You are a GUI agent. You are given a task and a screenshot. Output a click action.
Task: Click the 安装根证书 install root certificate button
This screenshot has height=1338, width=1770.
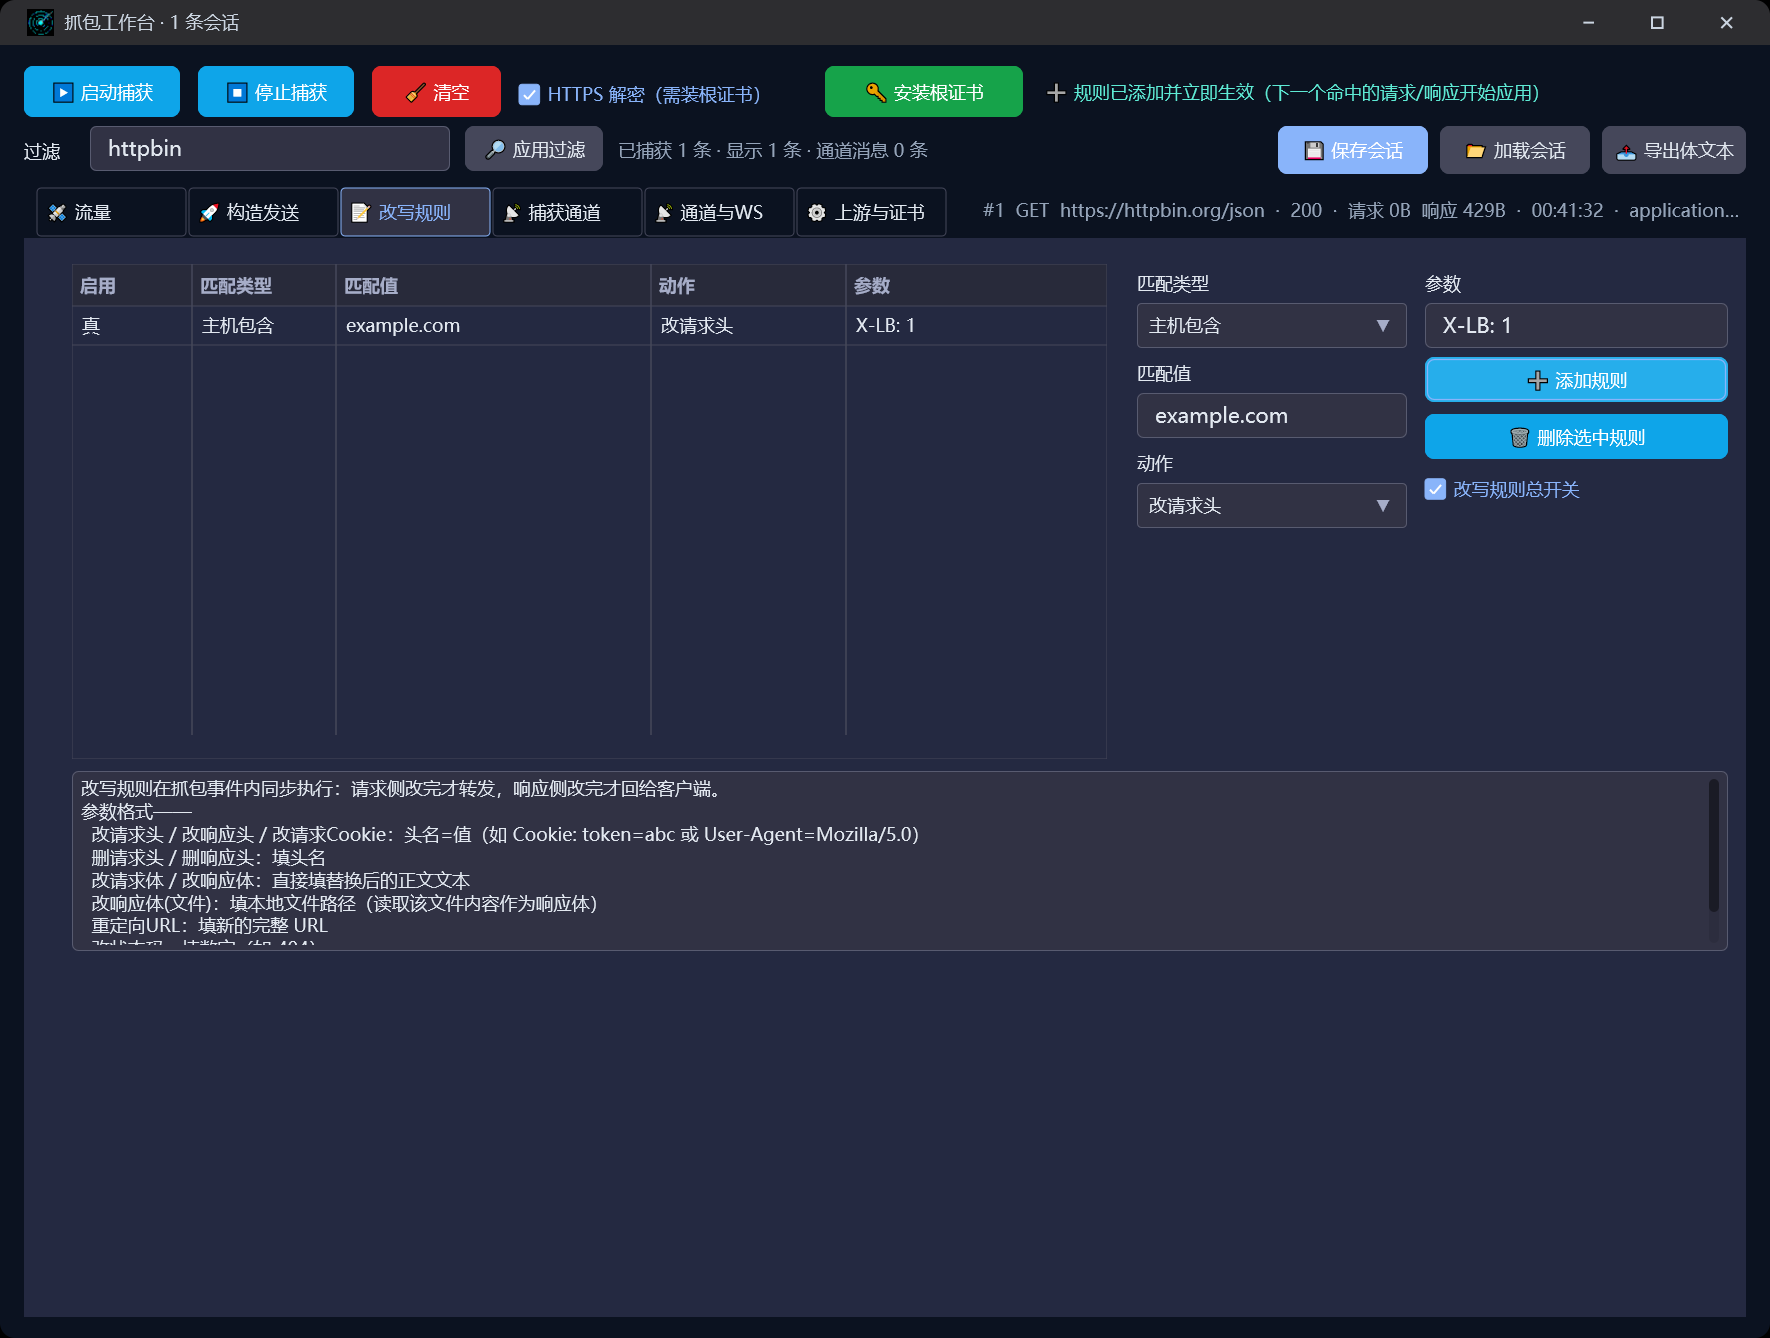click(x=924, y=92)
